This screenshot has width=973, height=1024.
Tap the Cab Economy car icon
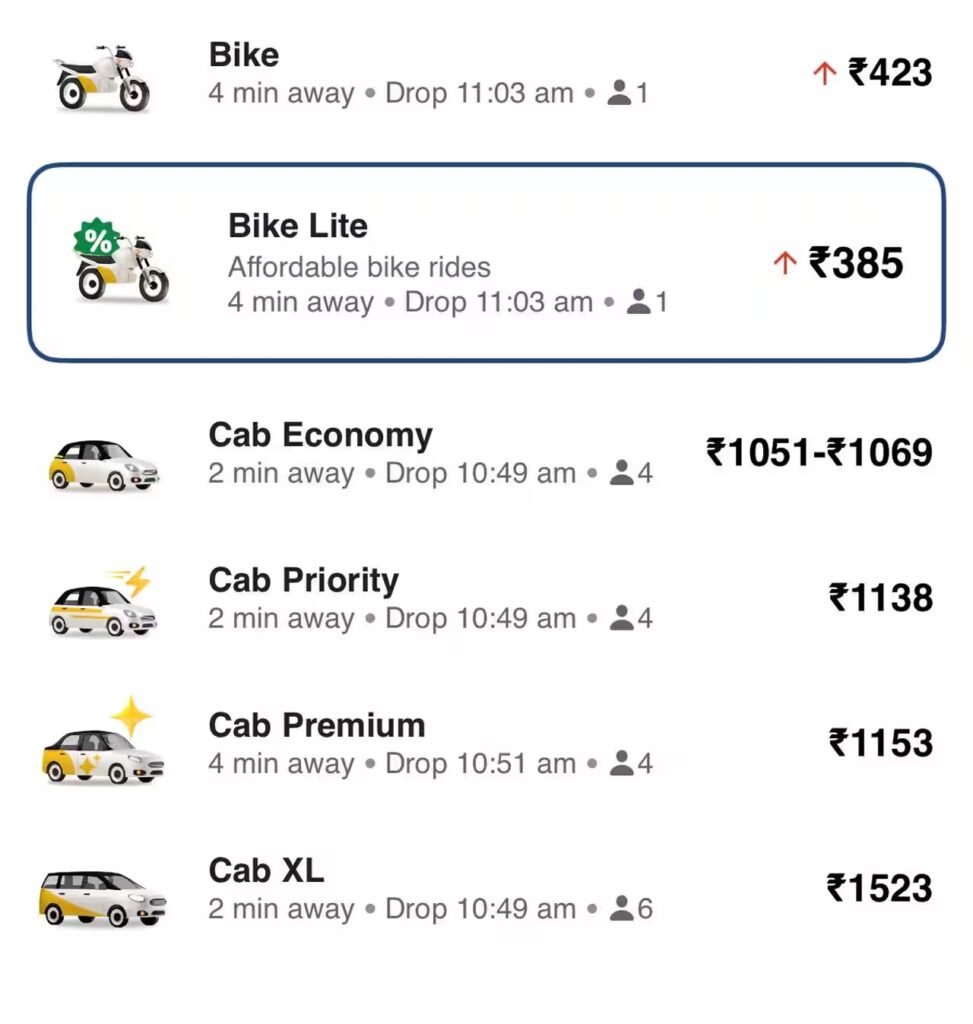click(x=103, y=464)
